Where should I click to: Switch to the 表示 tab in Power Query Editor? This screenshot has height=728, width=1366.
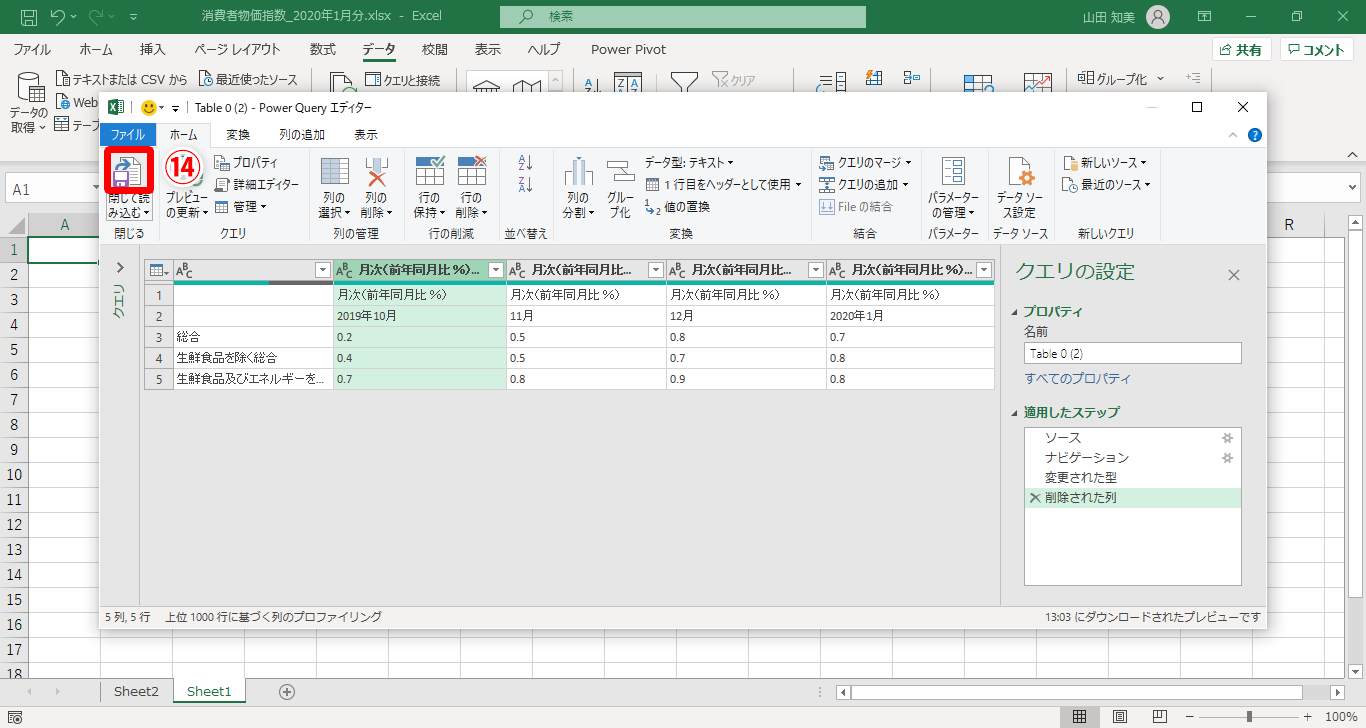(x=366, y=134)
